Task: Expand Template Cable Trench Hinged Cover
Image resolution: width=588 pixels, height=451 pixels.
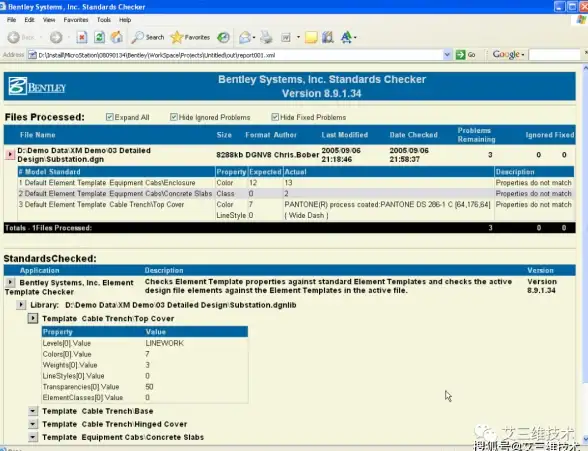Action: tap(33, 424)
